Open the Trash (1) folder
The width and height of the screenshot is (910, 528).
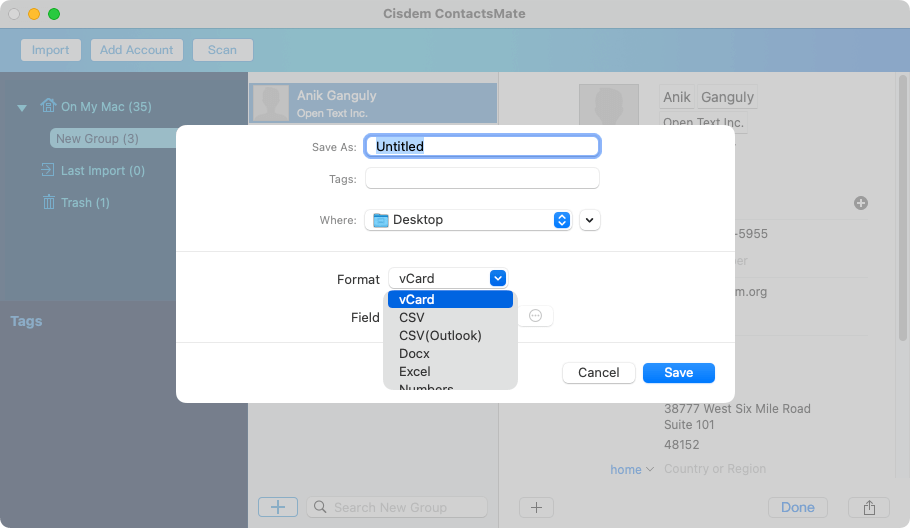point(85,202)
